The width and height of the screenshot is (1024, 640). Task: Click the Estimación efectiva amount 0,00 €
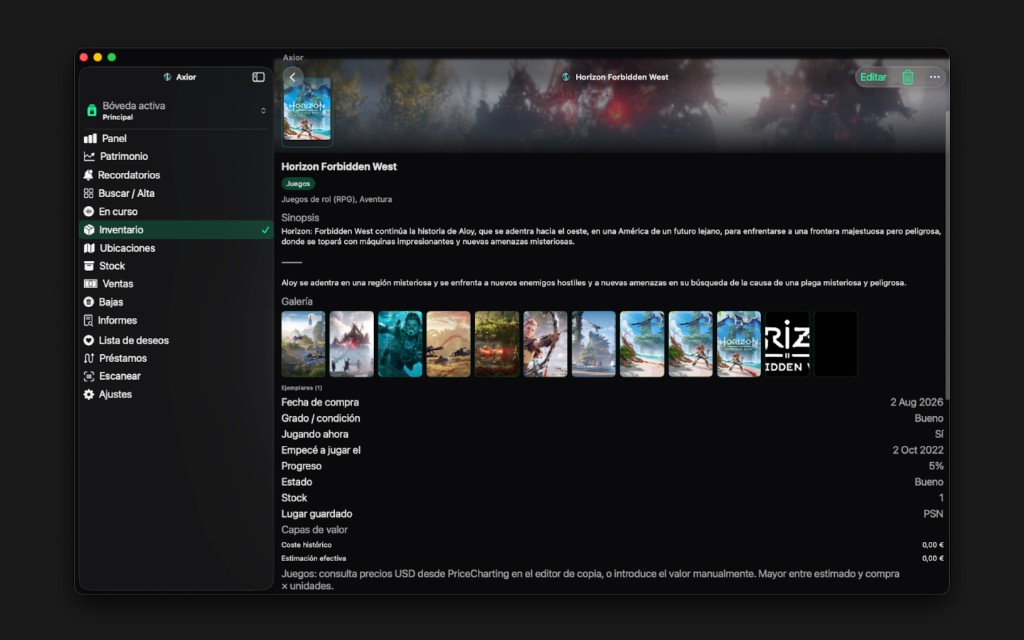click(x=933, y=558)
